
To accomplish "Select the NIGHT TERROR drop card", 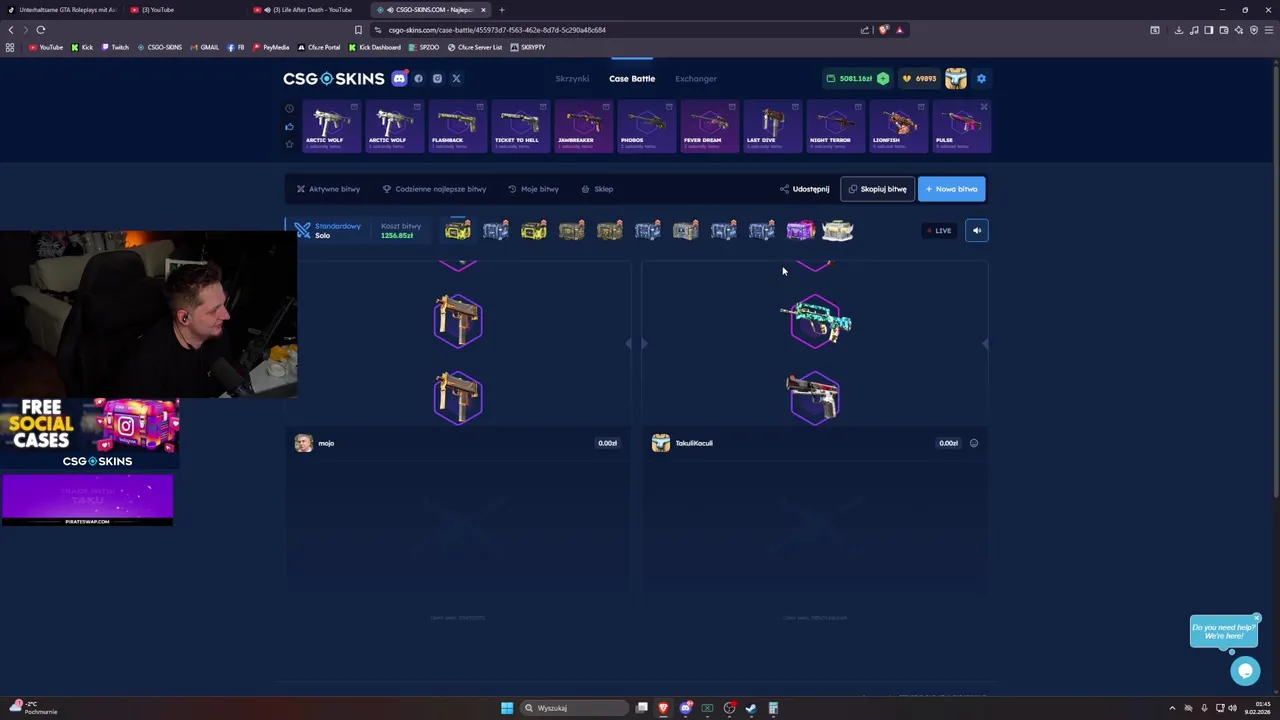I will [x=835, y=126].
